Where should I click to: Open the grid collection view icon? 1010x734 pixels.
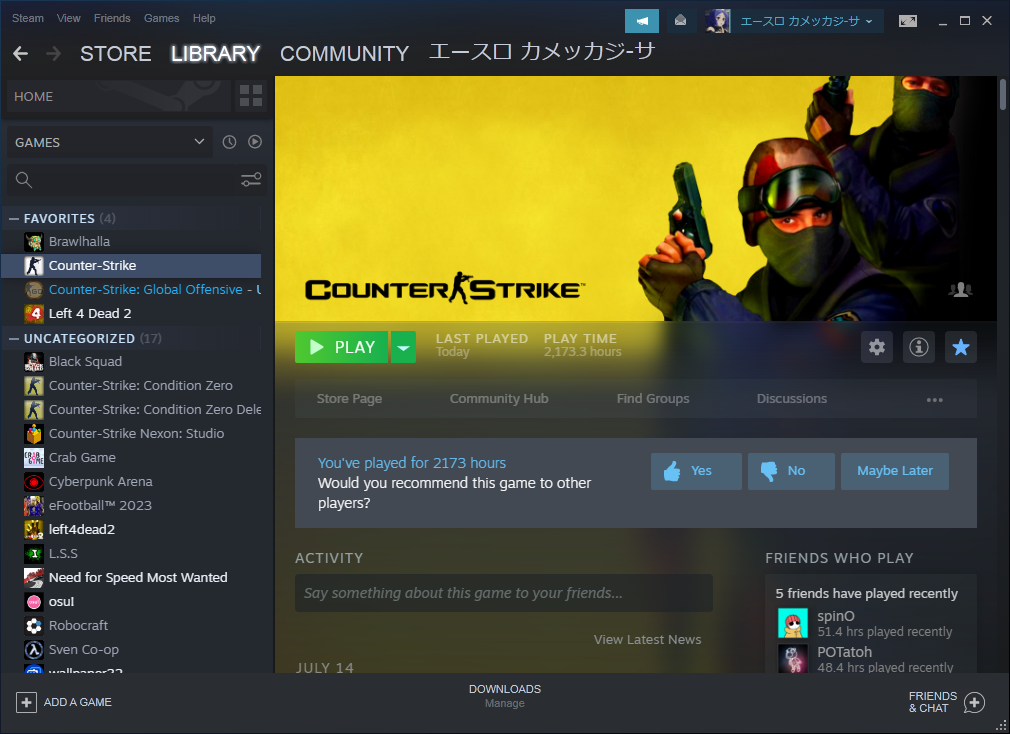[x=251, y=97]
